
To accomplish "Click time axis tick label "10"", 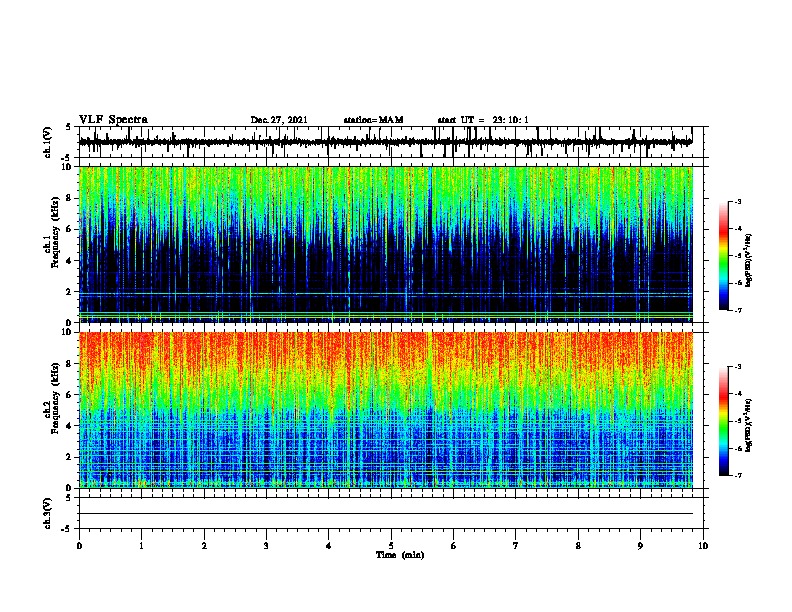I will click(x=703, y=546).
